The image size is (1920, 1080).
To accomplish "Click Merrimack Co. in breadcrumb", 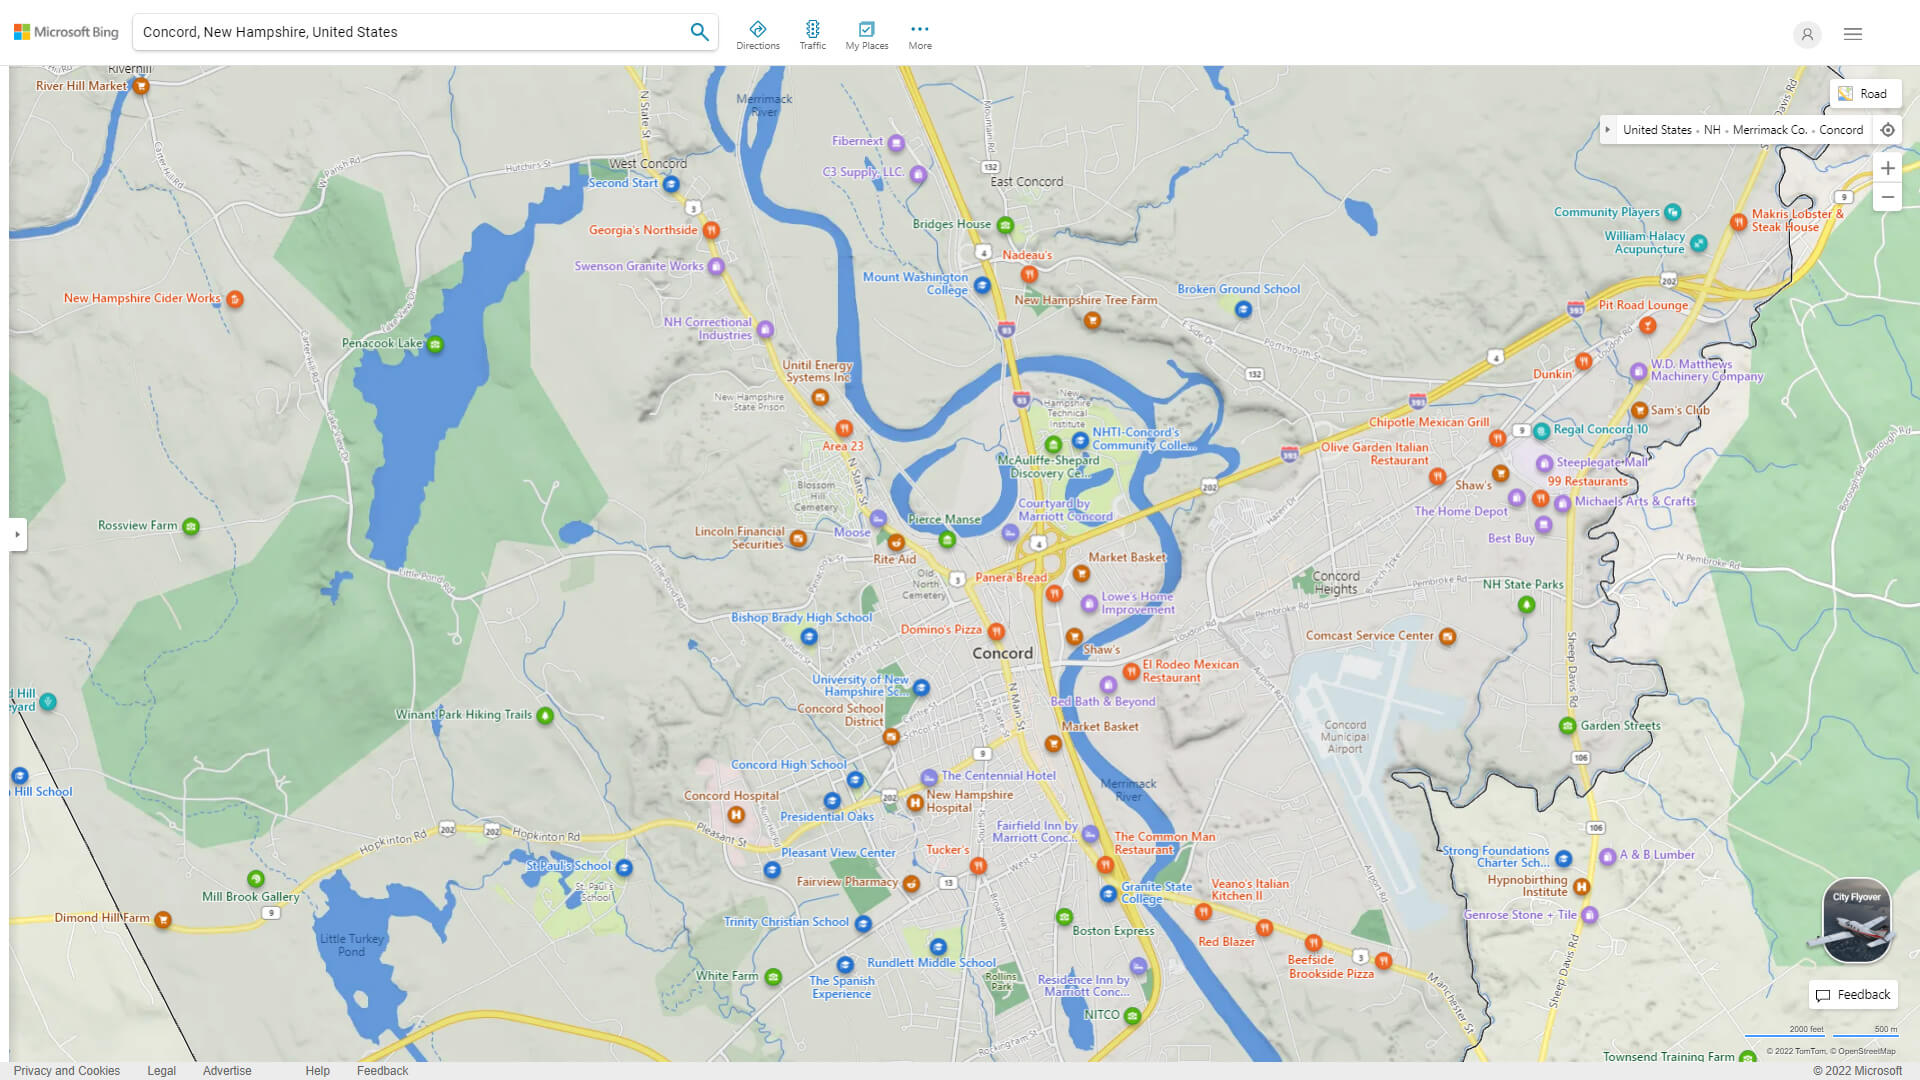I will point(1768,130).
